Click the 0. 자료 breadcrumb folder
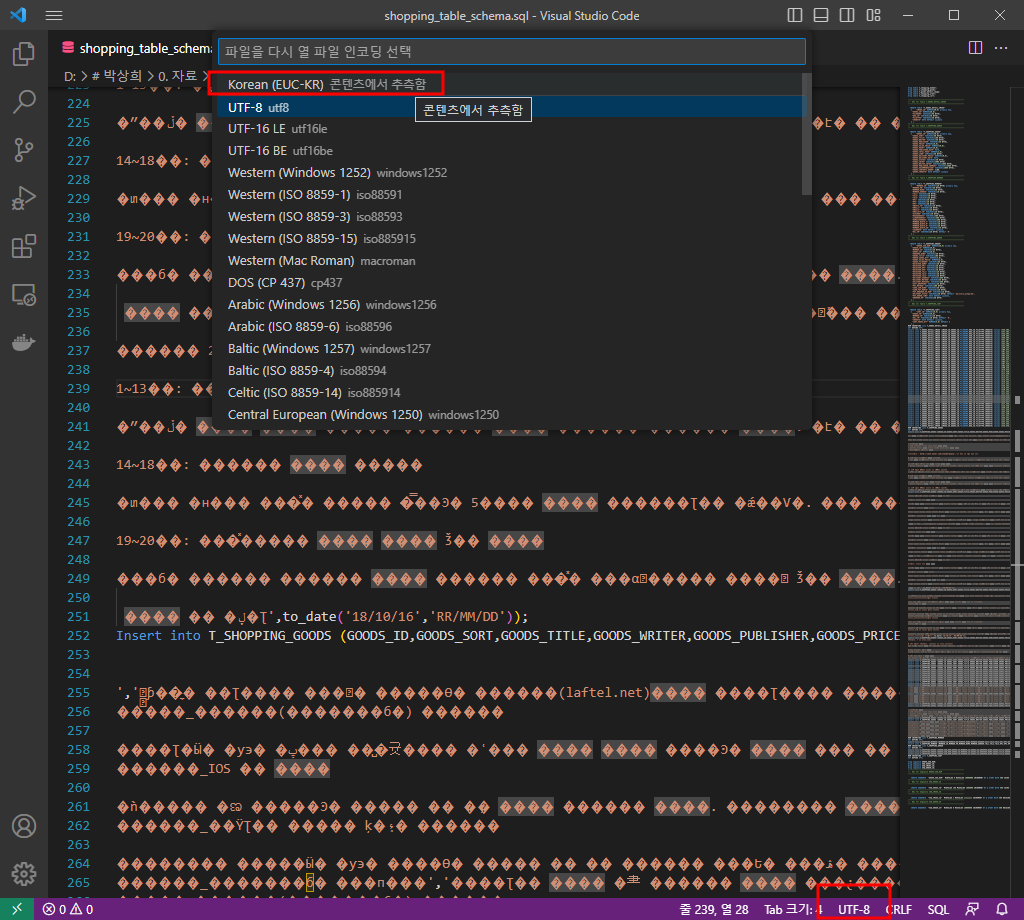 pos(177,76)
